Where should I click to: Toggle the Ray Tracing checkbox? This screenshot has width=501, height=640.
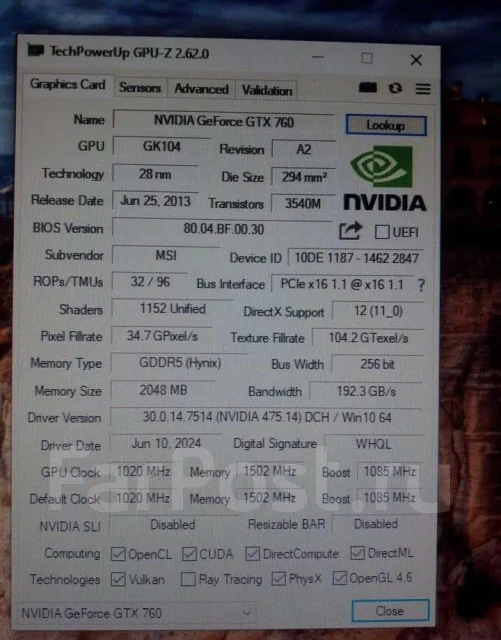point(188,579)
